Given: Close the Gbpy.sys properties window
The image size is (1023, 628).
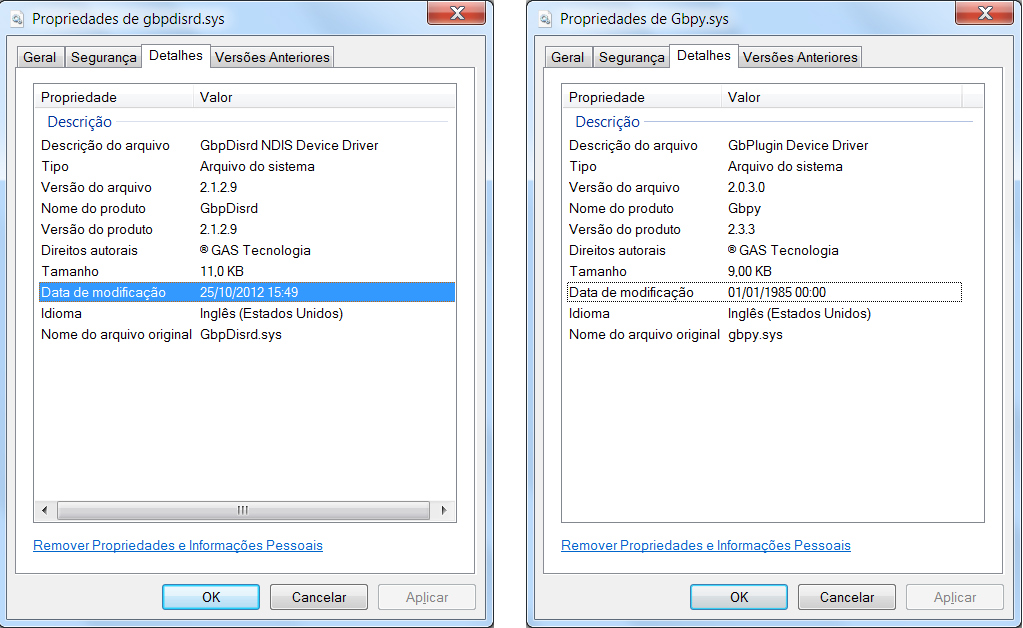Looking at the screenshot, I should 985,13.
